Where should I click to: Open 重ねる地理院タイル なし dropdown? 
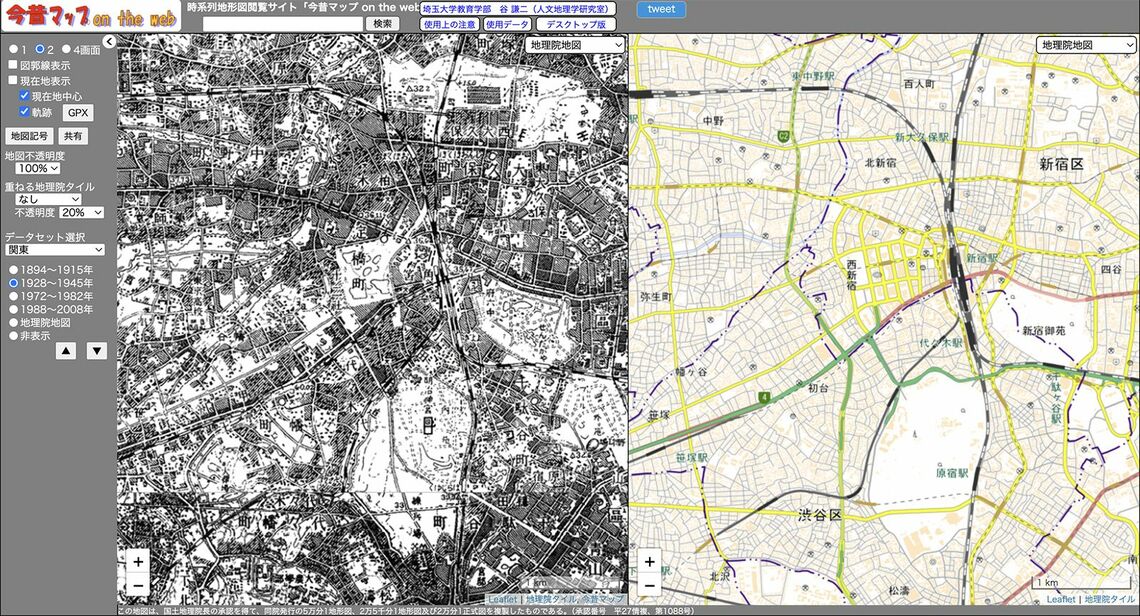tap(49, 199)
